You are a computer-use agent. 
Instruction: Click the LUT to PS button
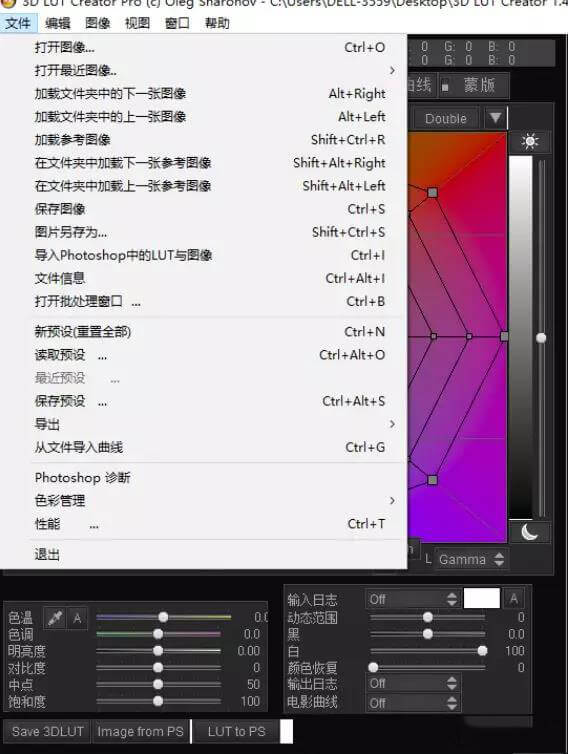[236, 731]
